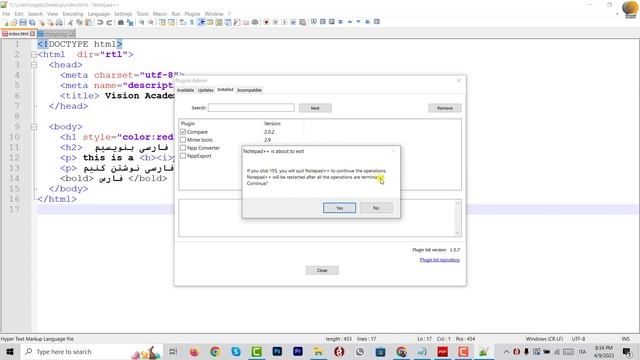Viewport: 640px width, 360px height.
Task: Click the Save All toolbar icon
Action: (32, 22)
